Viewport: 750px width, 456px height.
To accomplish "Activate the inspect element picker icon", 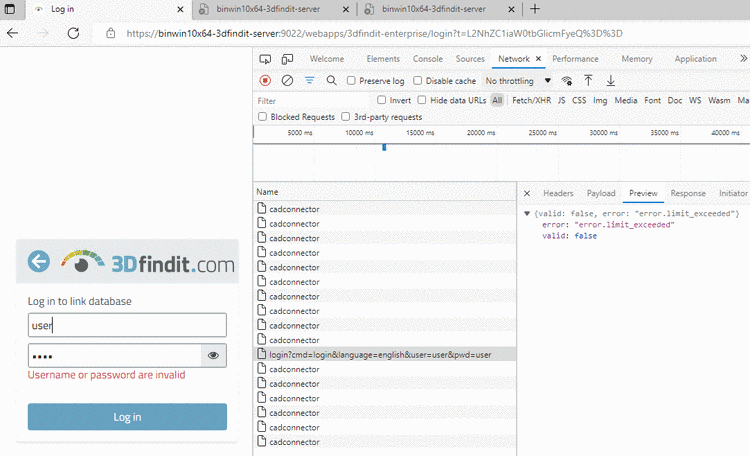I will [x=265, y=59].
